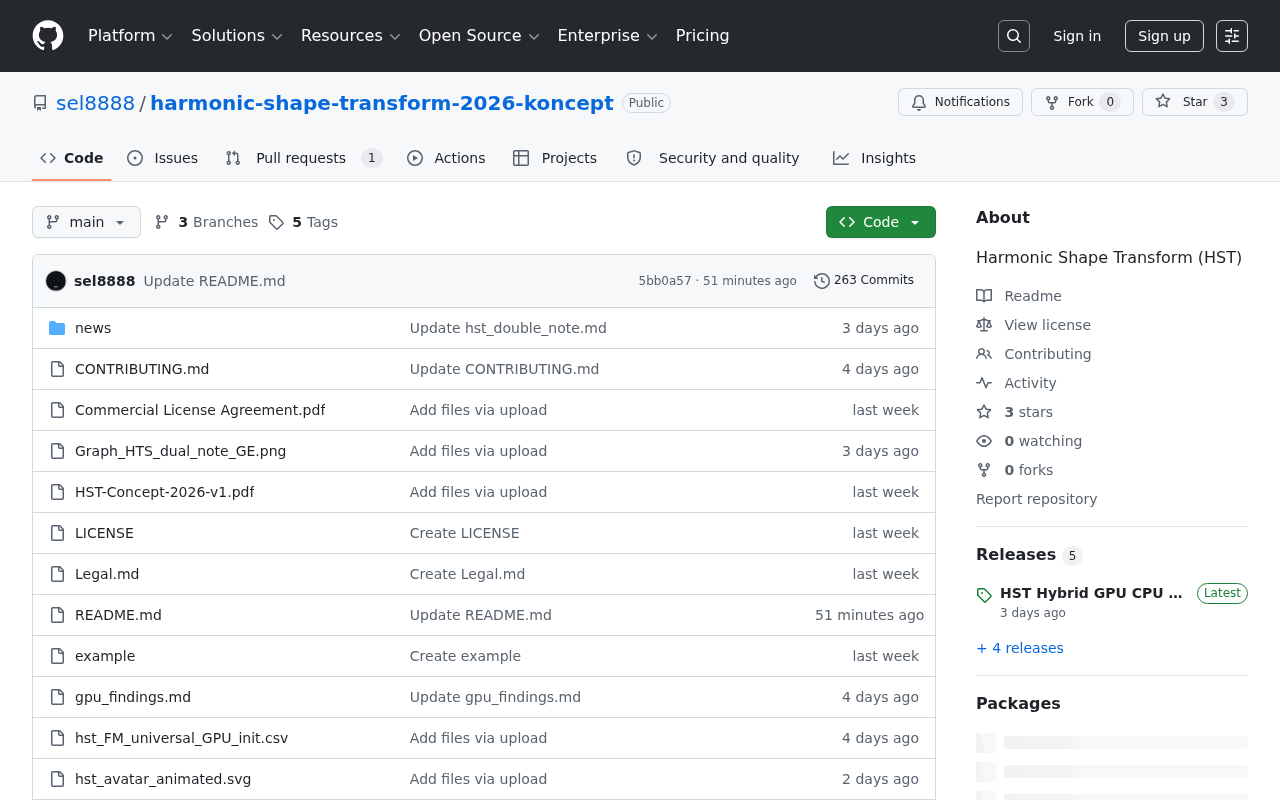Open the harmonic-shape-transform-2026-koncept repository link
The image size is (1280, 800).
pyautogui.click(x=382, y=103)
